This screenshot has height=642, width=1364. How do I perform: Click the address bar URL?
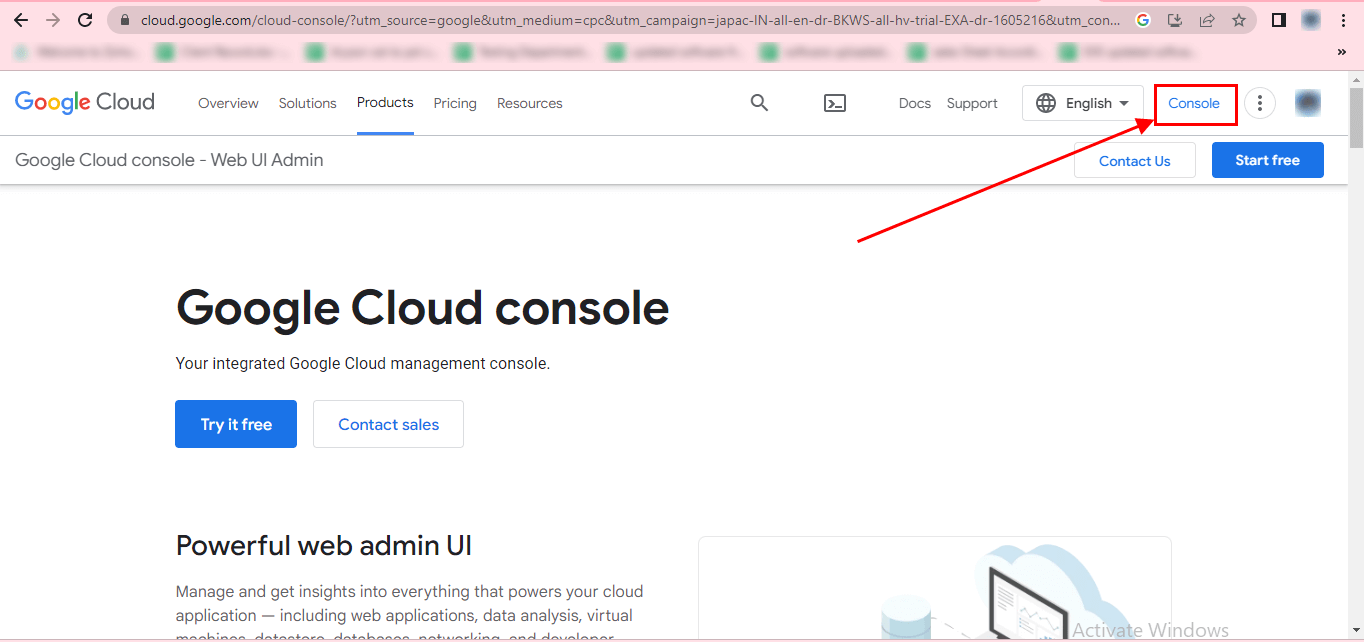click(630, 20)
